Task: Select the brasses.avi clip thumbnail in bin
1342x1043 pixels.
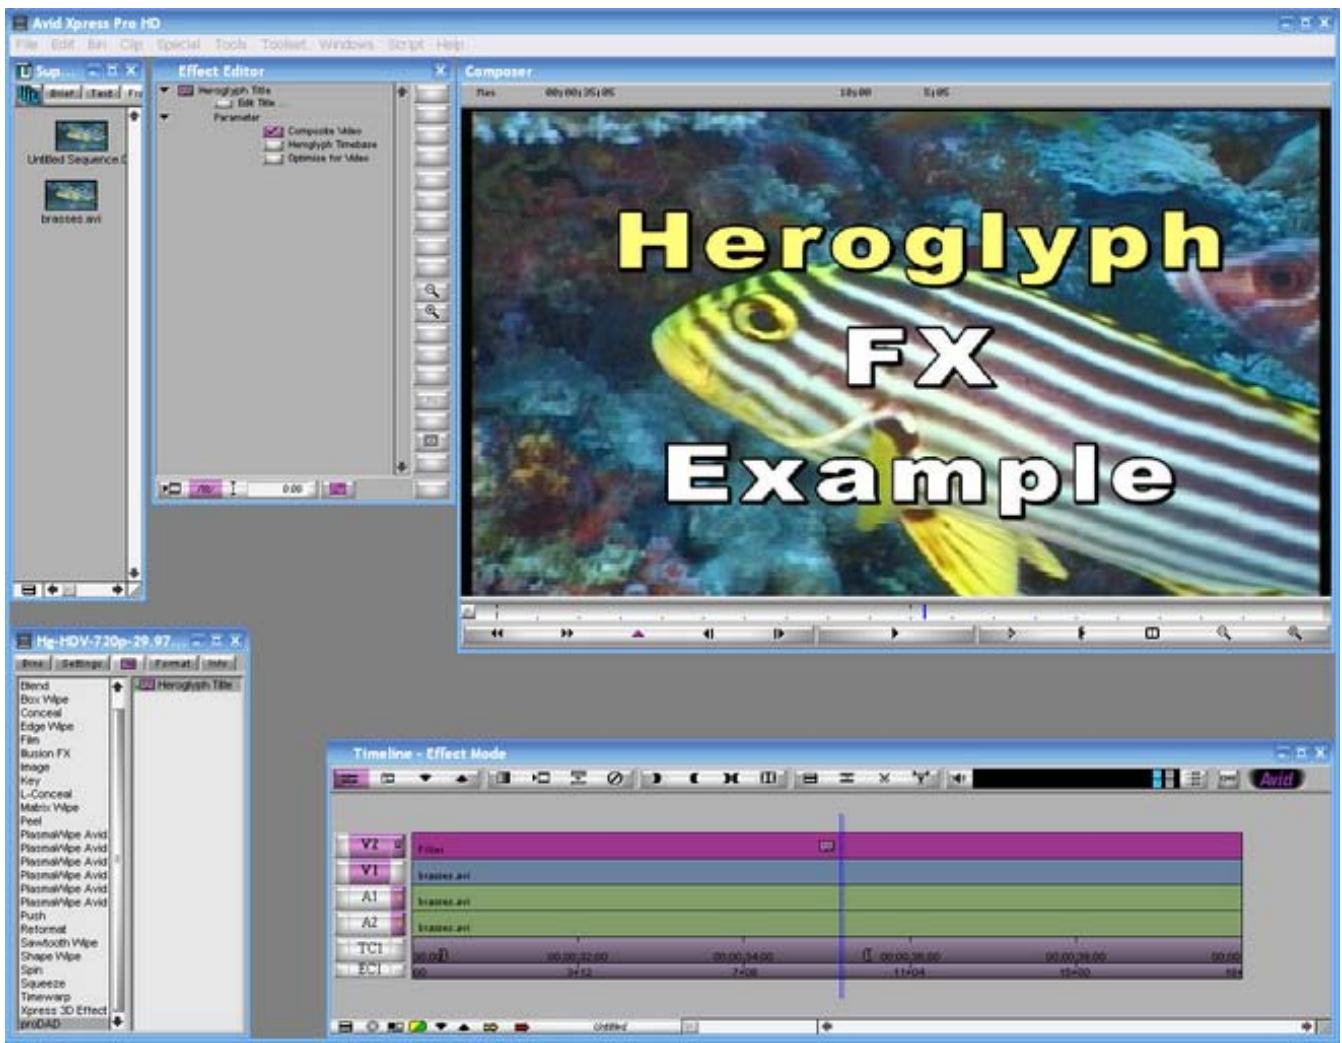Action: coord(71,195)
